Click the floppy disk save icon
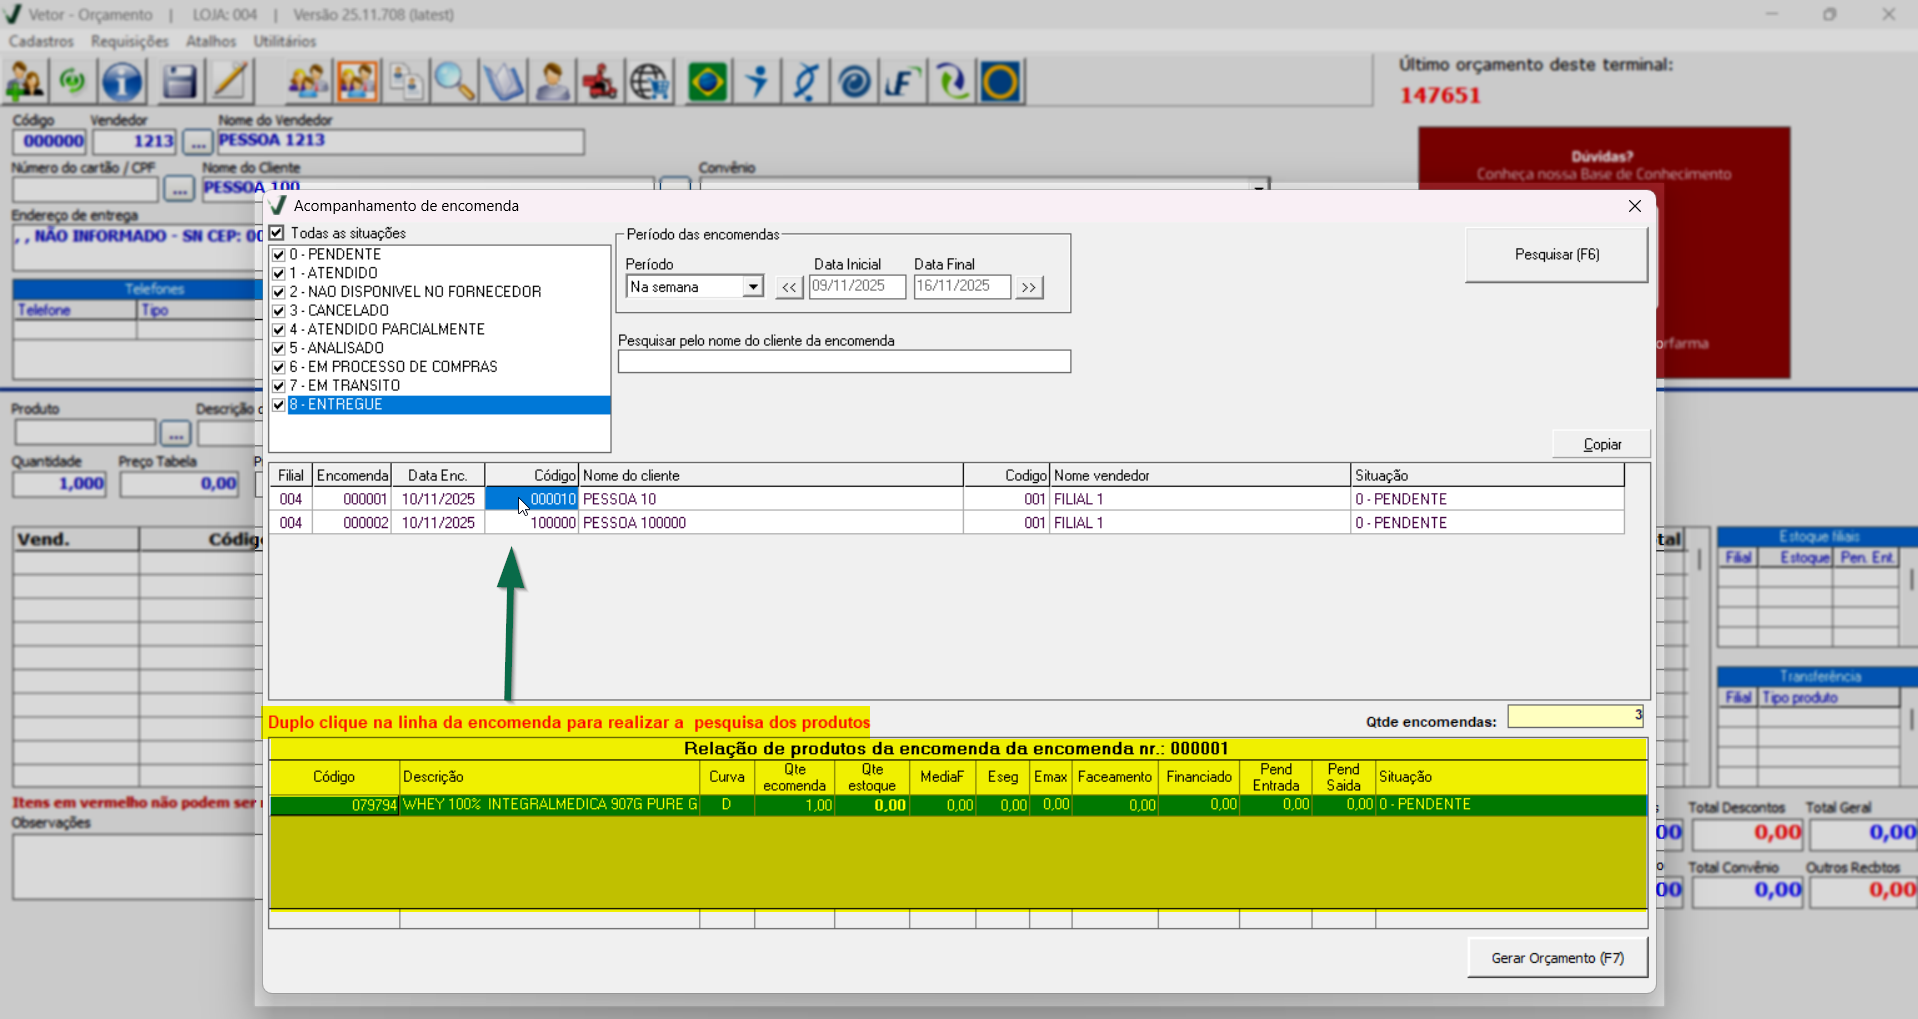Image resolution: width=1918 pixels, height=1019 pixels. [x=179, y=82]
